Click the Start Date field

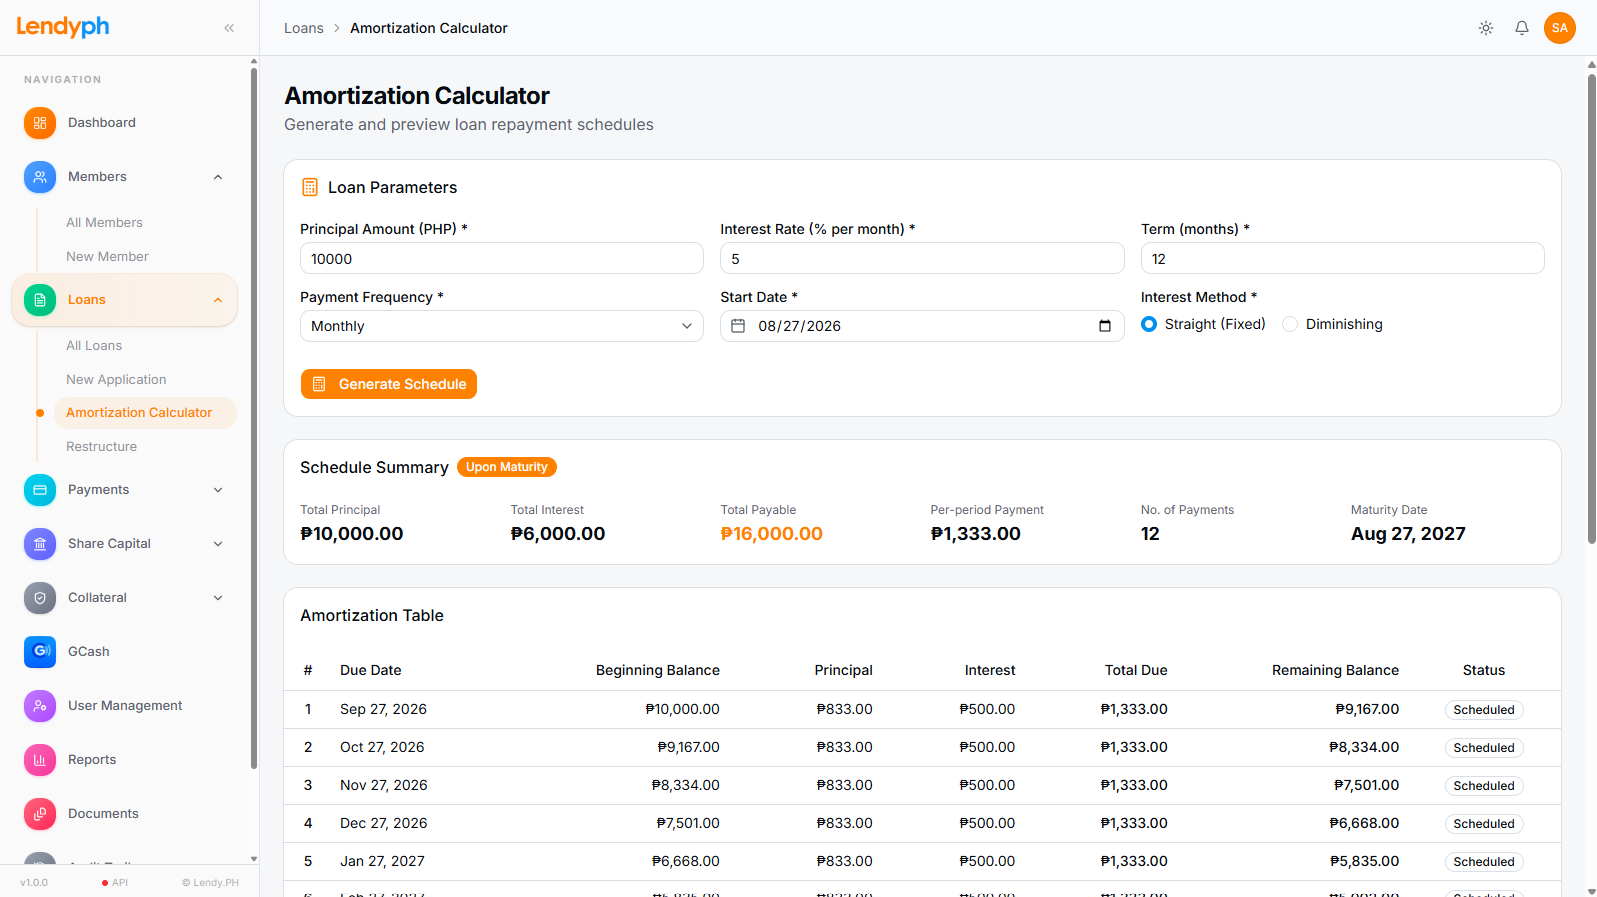coord(922,326)
